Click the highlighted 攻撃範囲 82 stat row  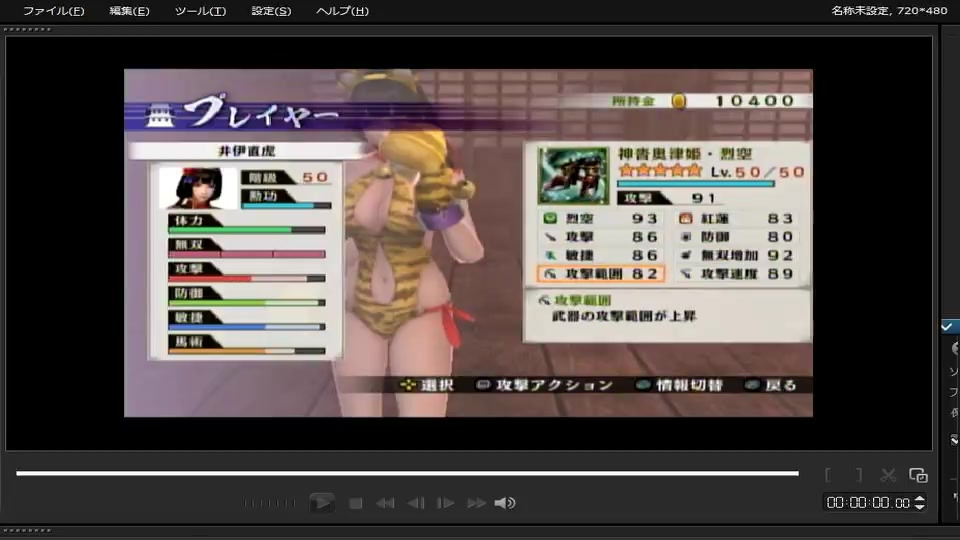tap(600, 274)
